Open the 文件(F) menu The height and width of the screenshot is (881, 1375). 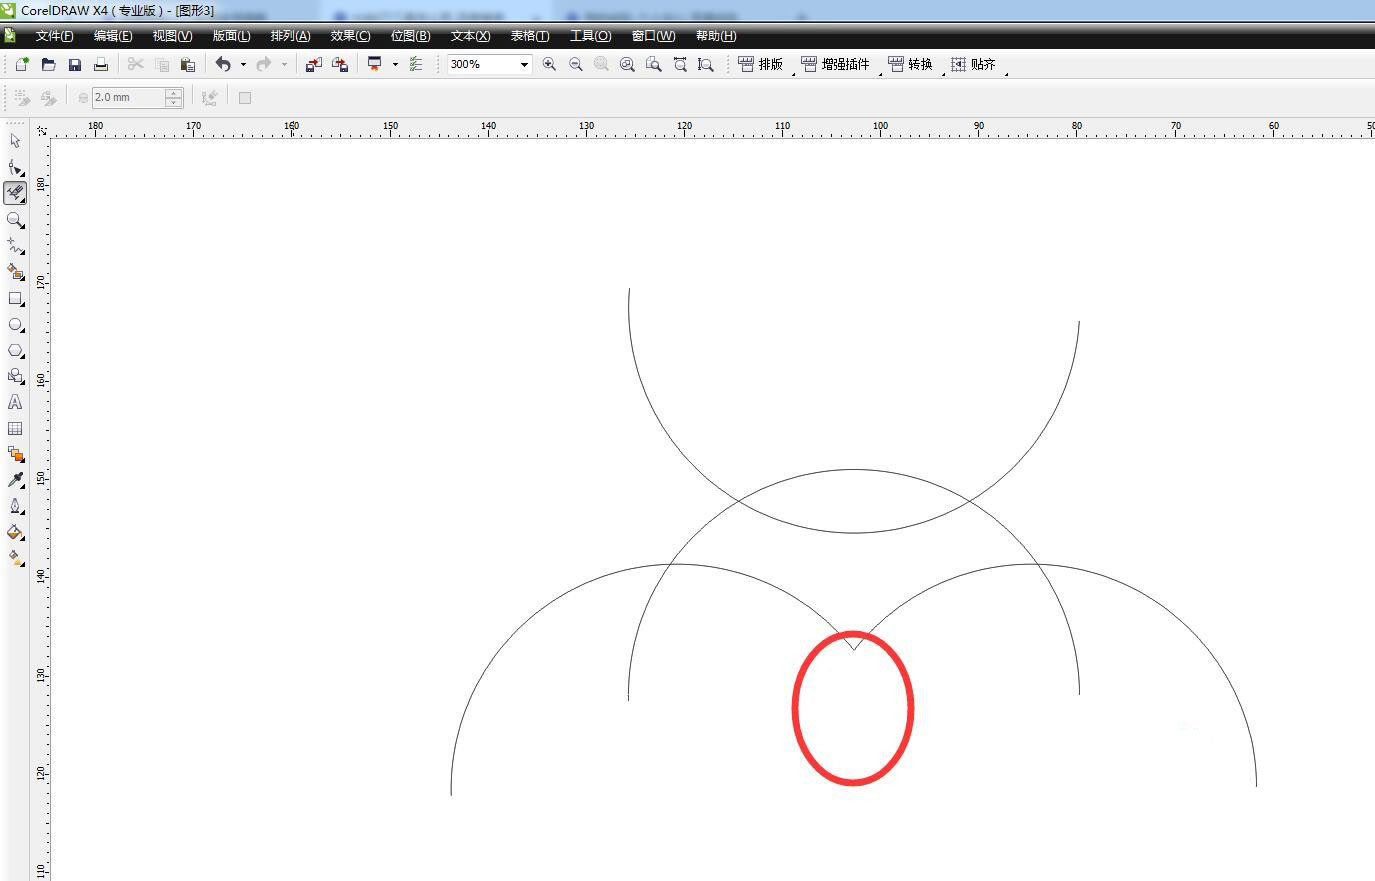coord(54,36)
